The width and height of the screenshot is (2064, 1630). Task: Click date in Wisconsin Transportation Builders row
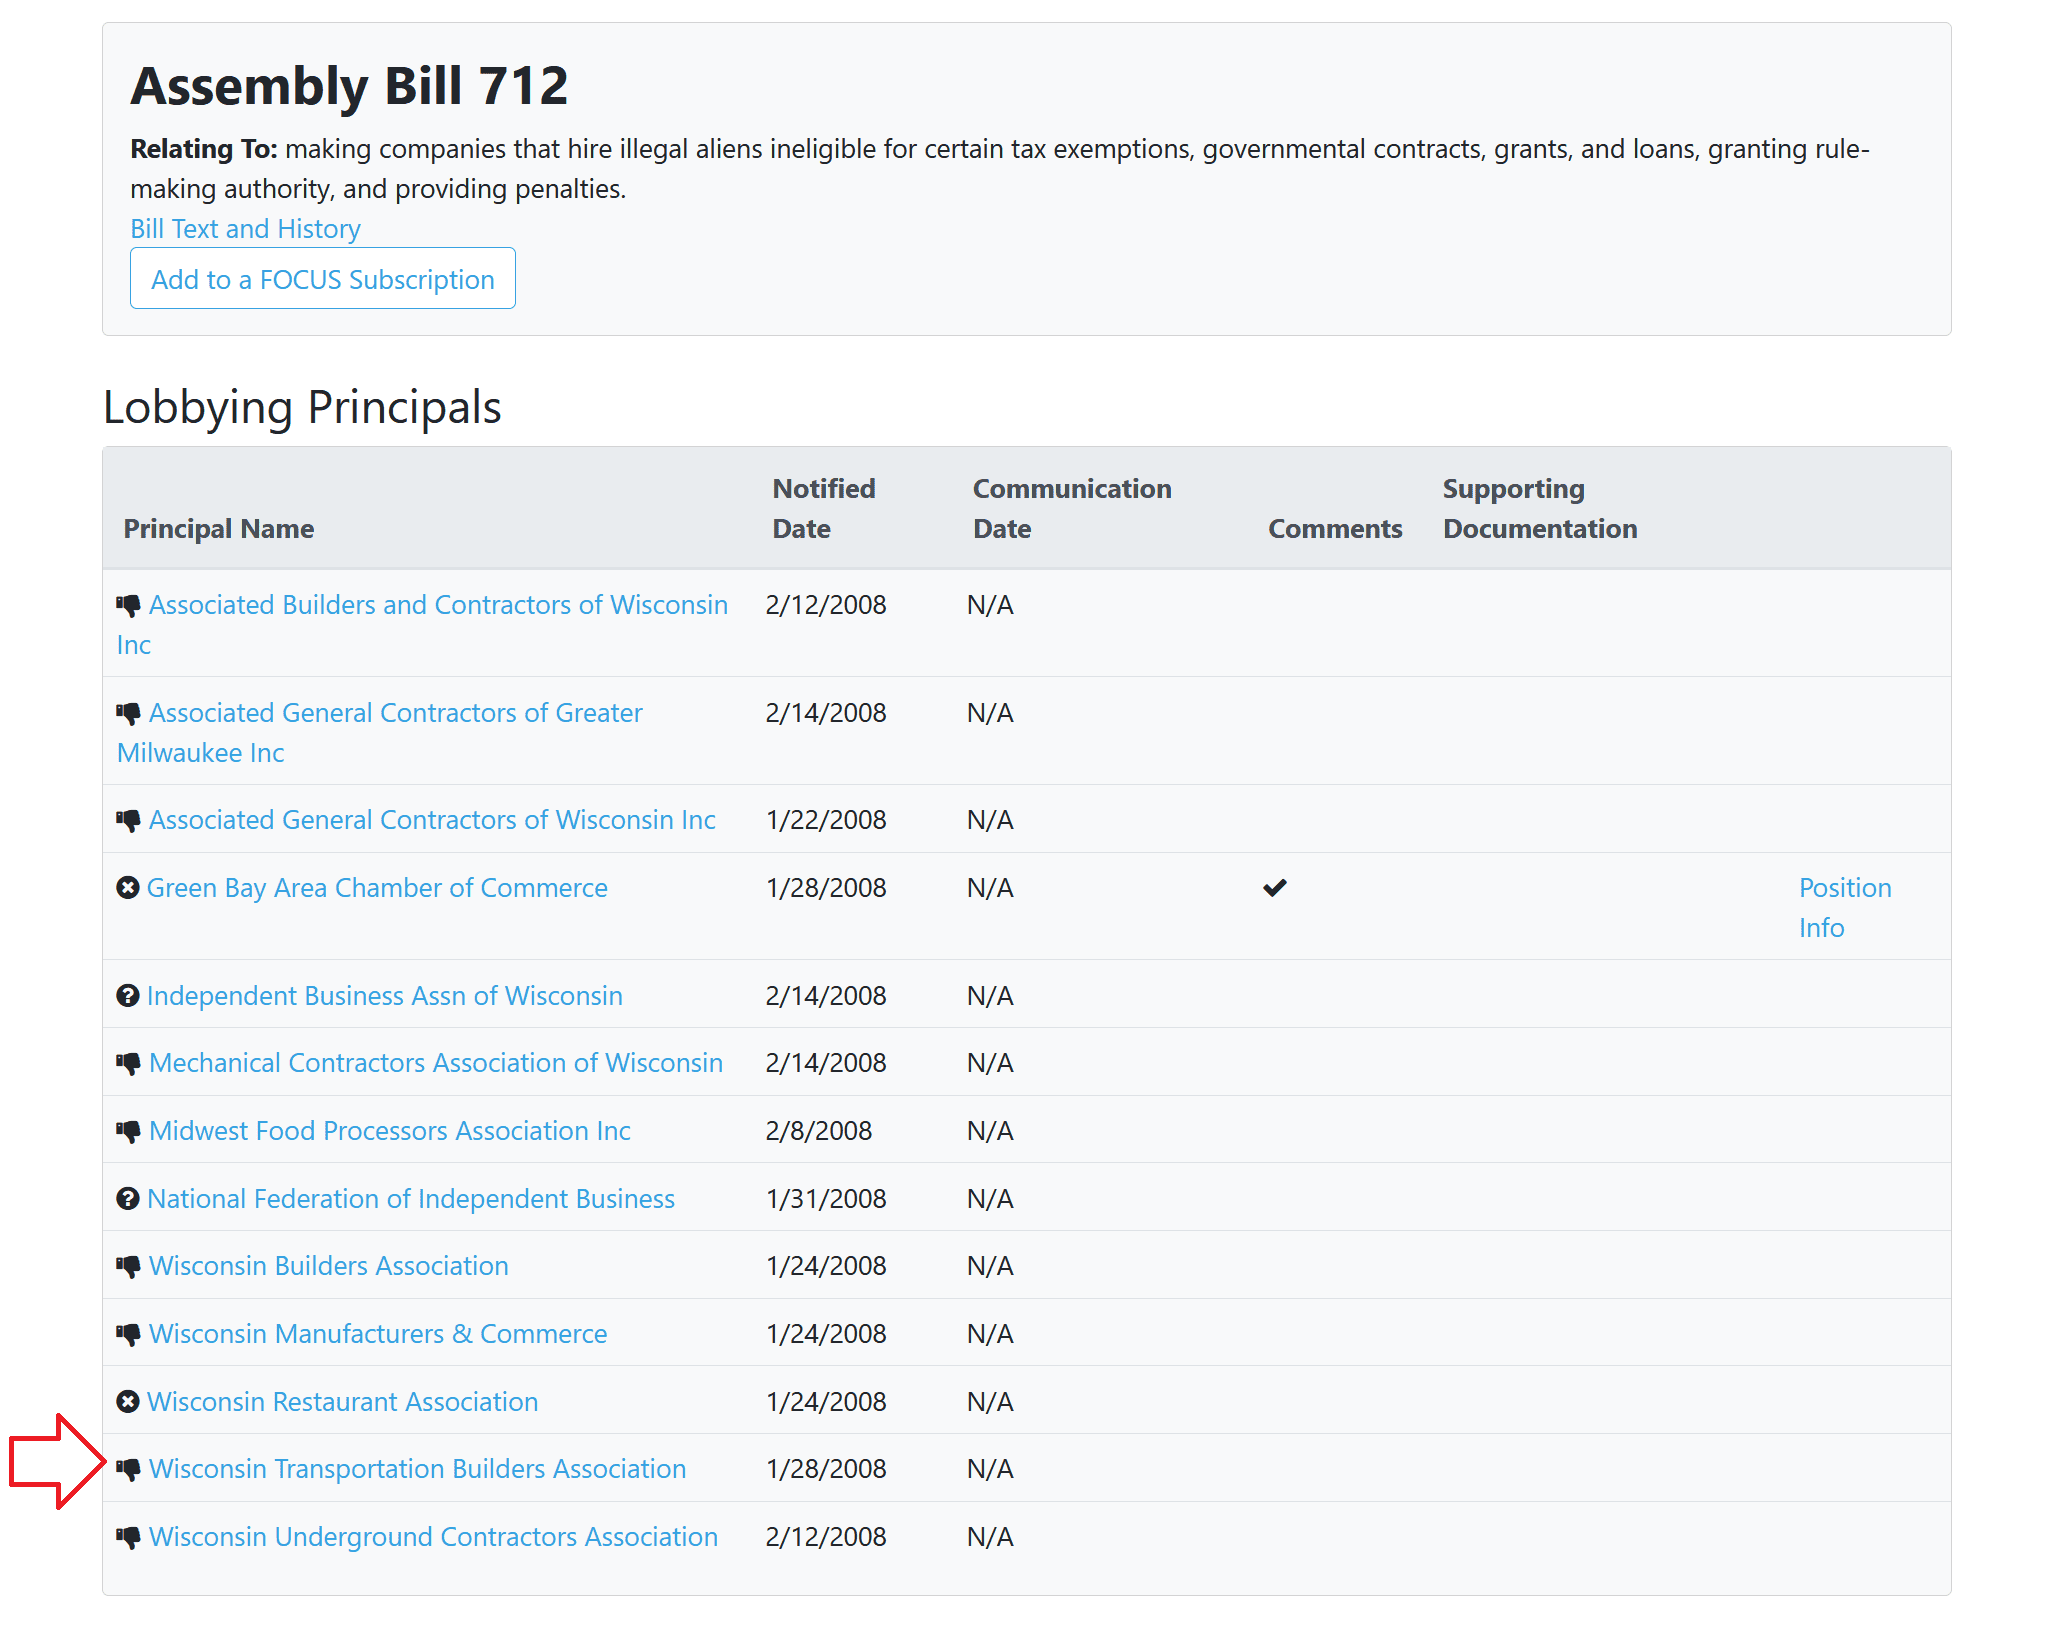tap(826, 1469)
